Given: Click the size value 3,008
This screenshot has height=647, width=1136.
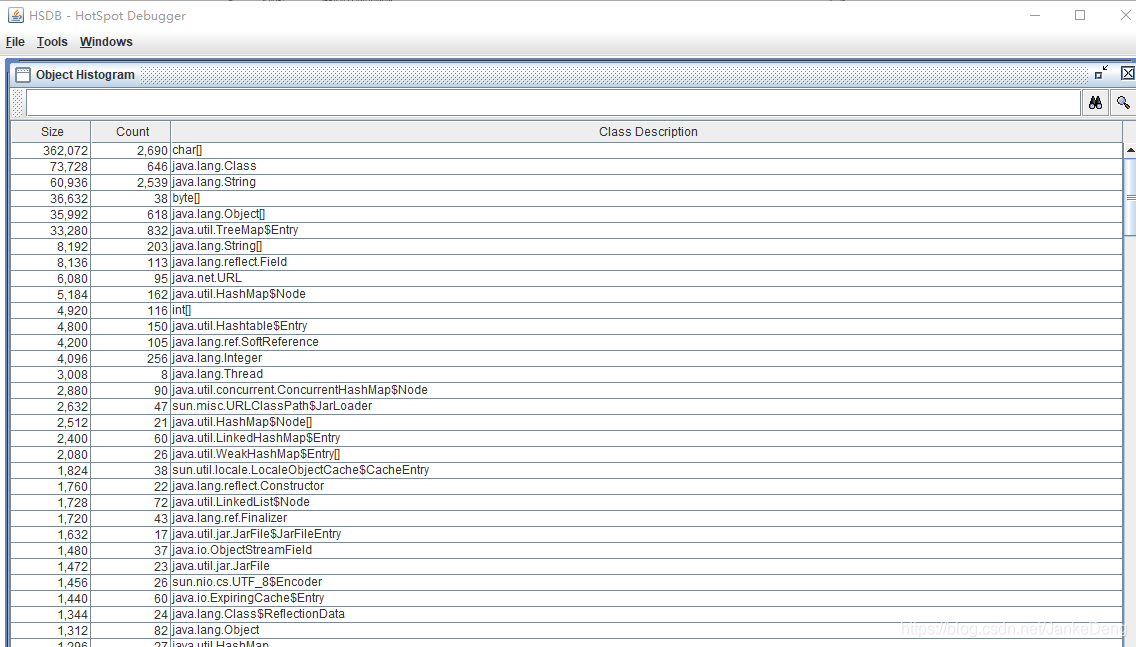Looking at the screenshot, I should point(72,375).
